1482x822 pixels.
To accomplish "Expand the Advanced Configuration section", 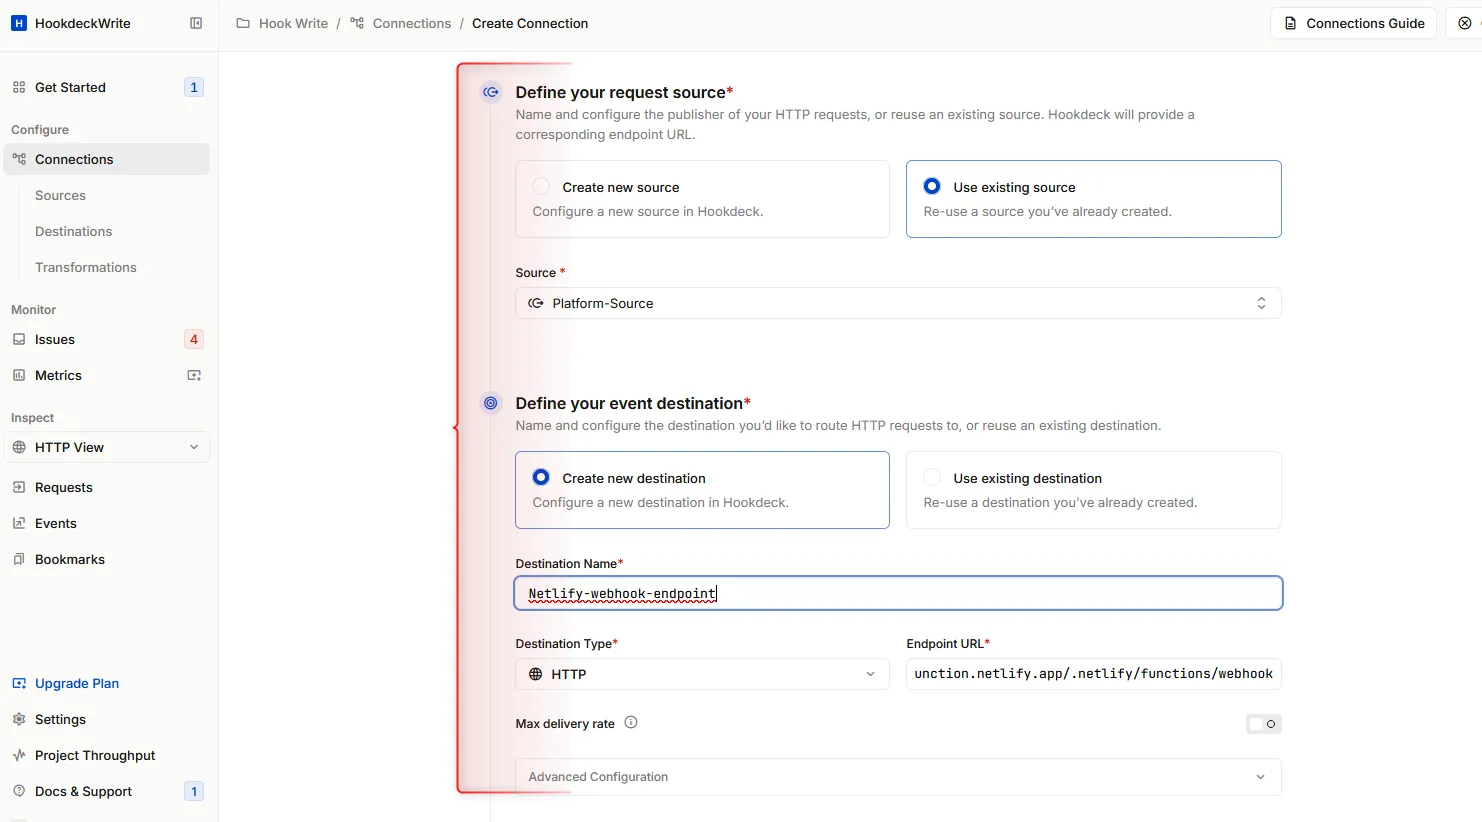I will click(x=898, y=777).
